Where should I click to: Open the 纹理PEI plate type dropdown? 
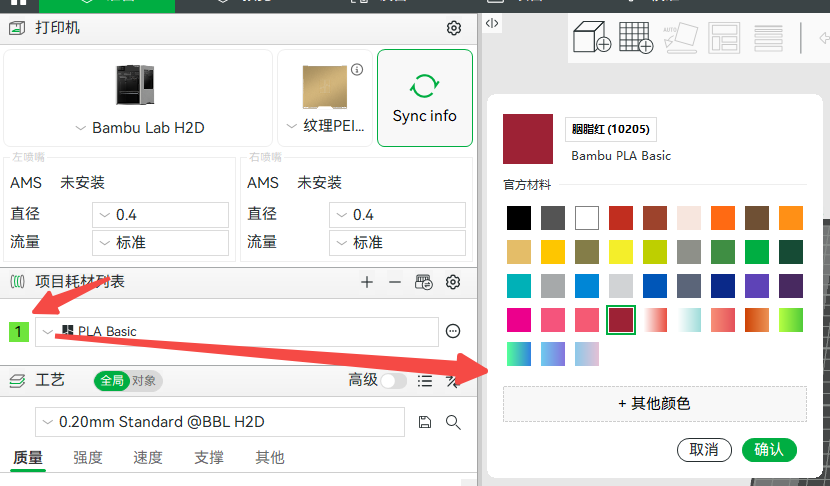[325, 126]
